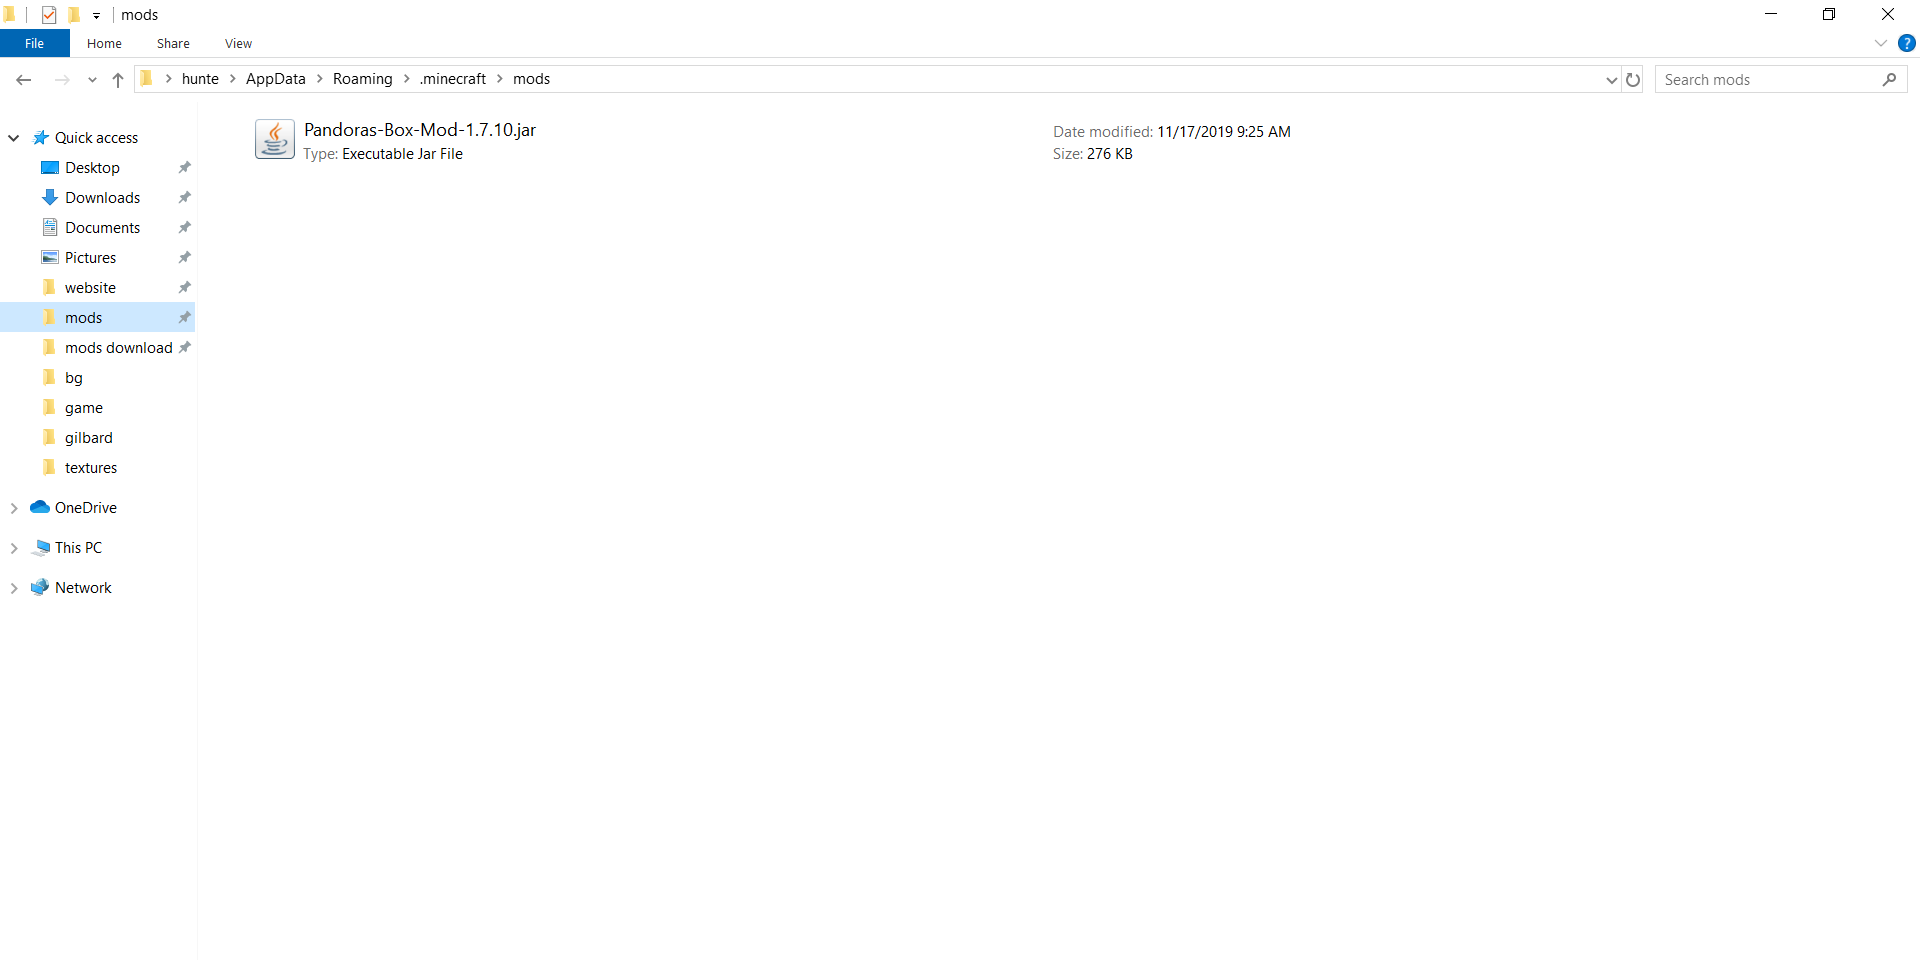Select This PC in the sidebar
This screenshot has width=1920, height=960.
point(78,548)
